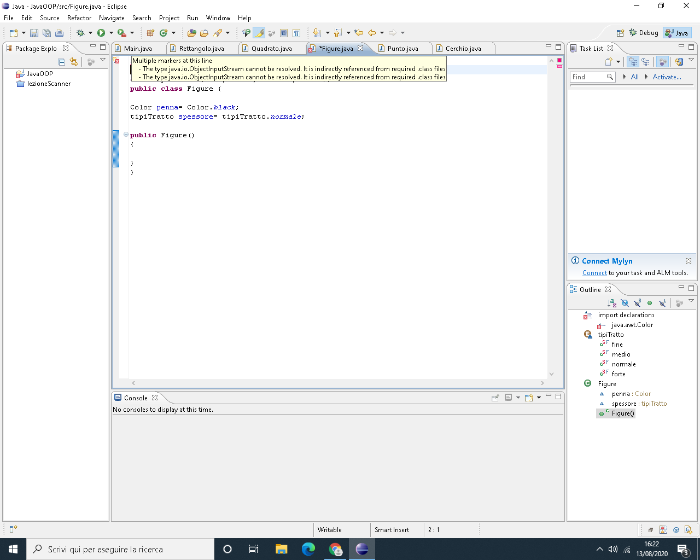
Task: Click the External Tools run icon
Action: point(121,33)
